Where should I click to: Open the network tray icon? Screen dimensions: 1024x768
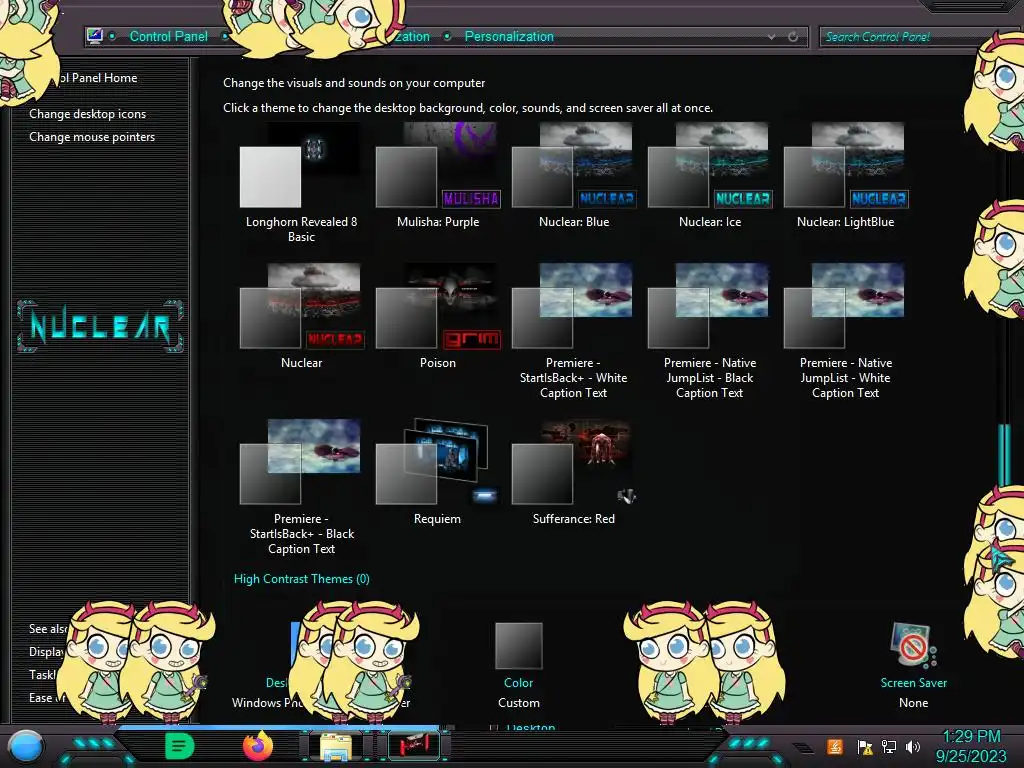tap(889, 746)
